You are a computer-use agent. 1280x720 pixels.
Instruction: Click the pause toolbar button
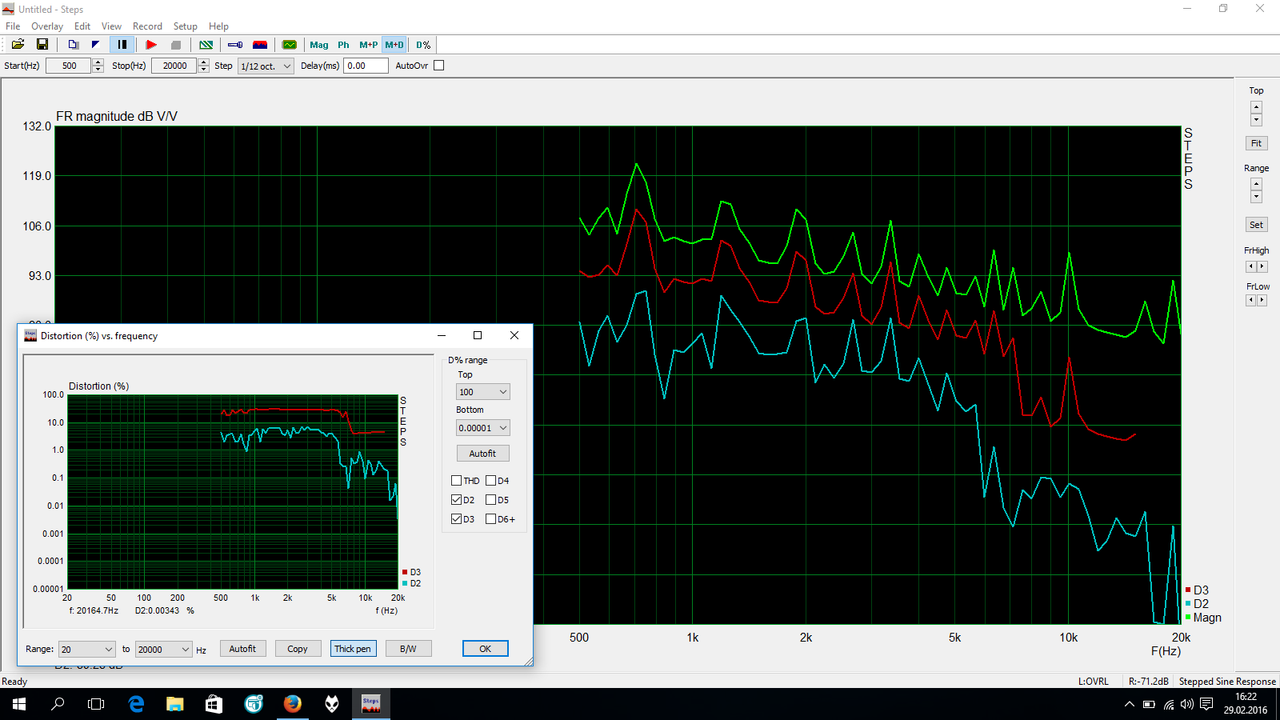tap(121, 45)
